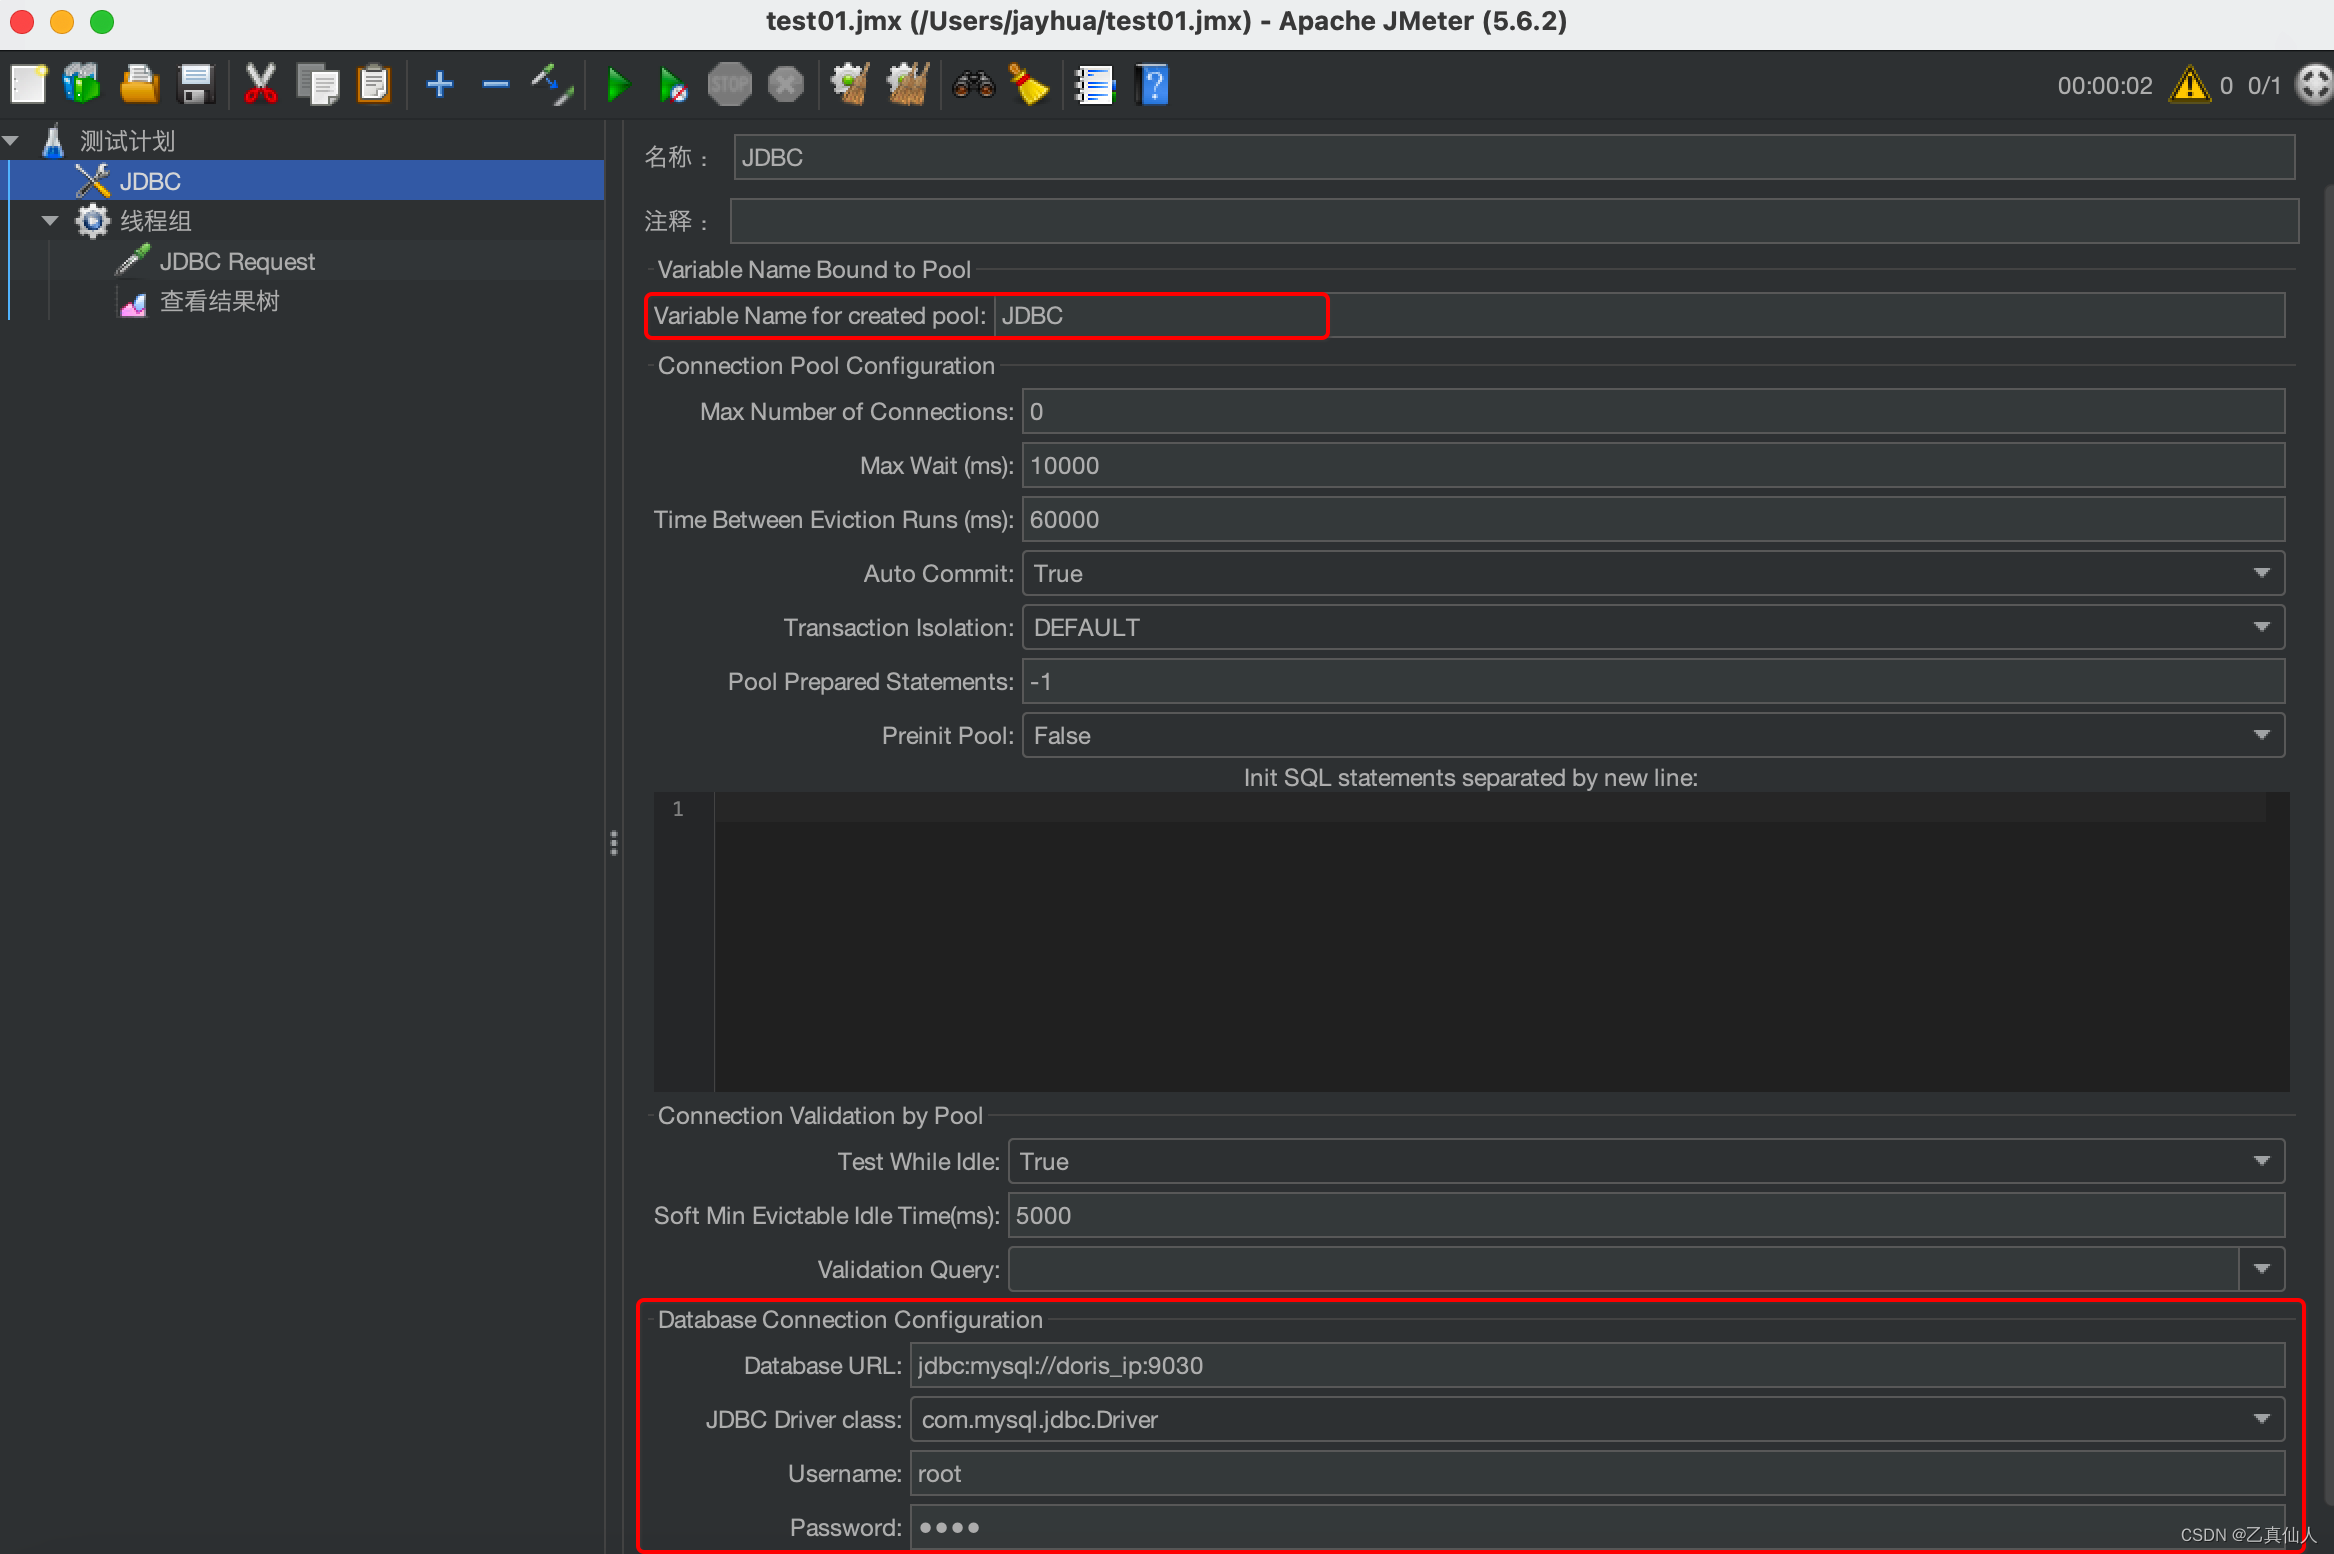
Task: Click Time Between Eviction Runs field
Action: pos(1653,519)
